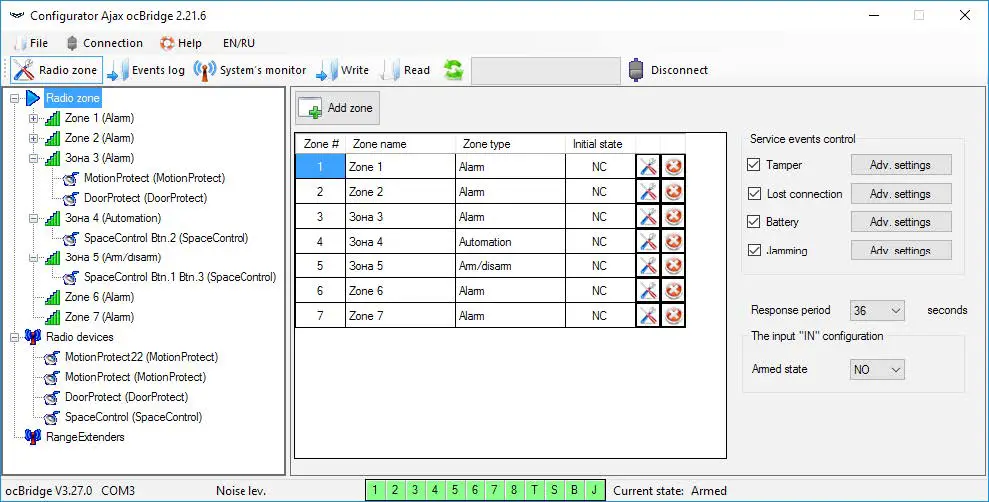Collapse the Radio devices tree node

[x=15, y=337]
